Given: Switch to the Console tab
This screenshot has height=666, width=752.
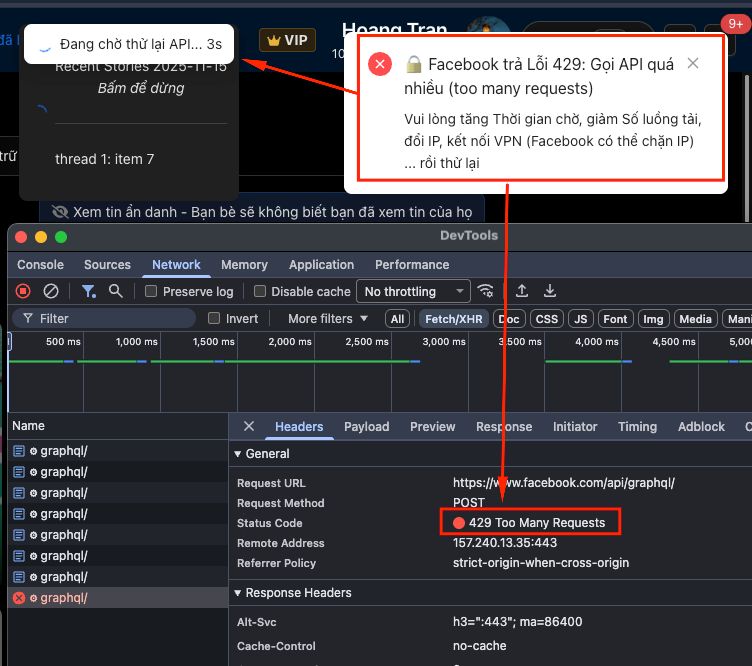Looking at the screenshot, I should [x=40, y=265].
